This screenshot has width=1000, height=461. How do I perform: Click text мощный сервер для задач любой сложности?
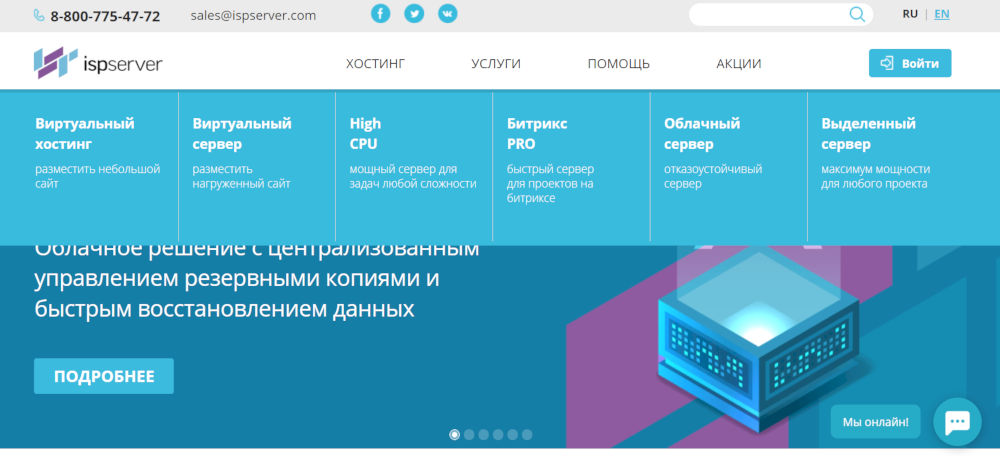pos(413,177)
